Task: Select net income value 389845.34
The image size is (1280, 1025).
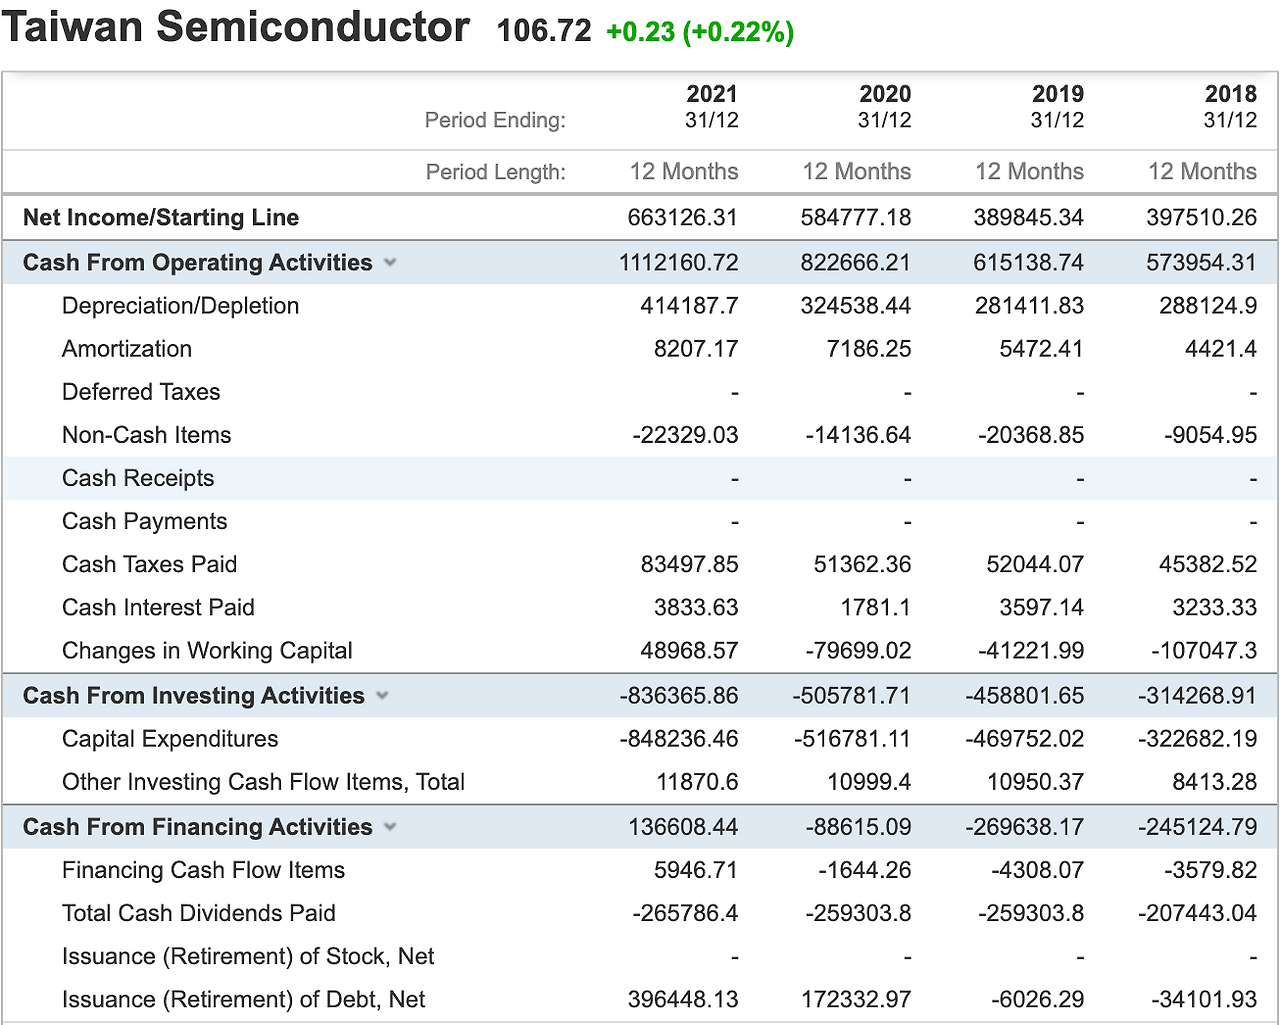Action: point(1029,218)
